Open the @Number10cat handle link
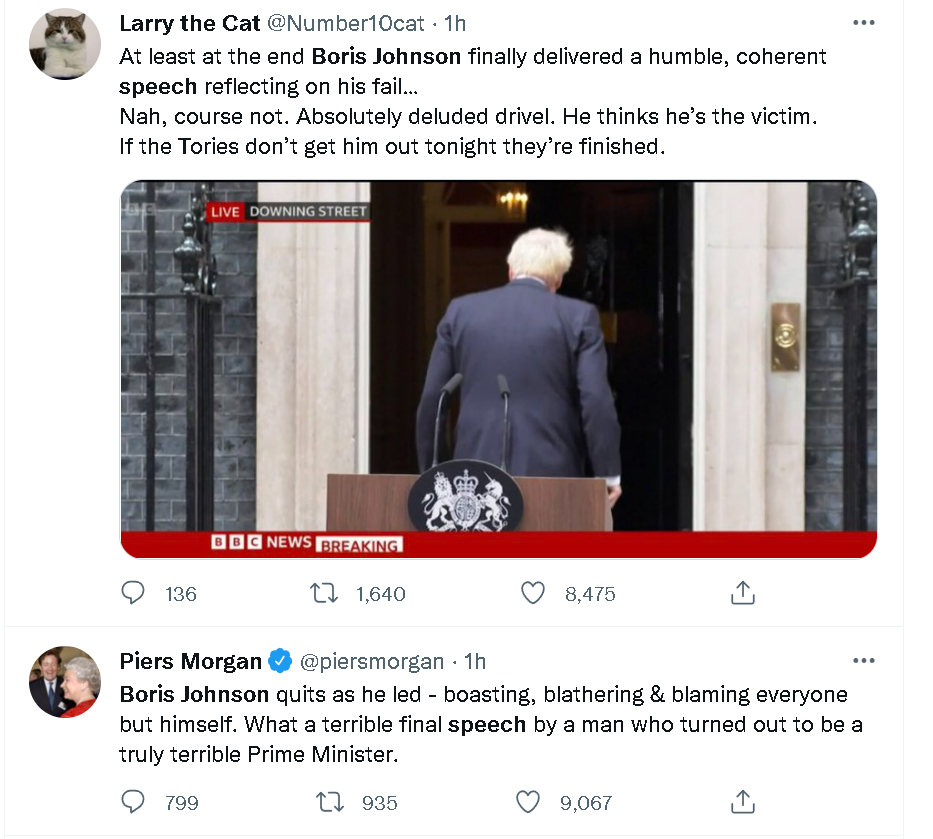Viewport: 933px width, 839px height. pyautogui.click(x=345, y=23)
